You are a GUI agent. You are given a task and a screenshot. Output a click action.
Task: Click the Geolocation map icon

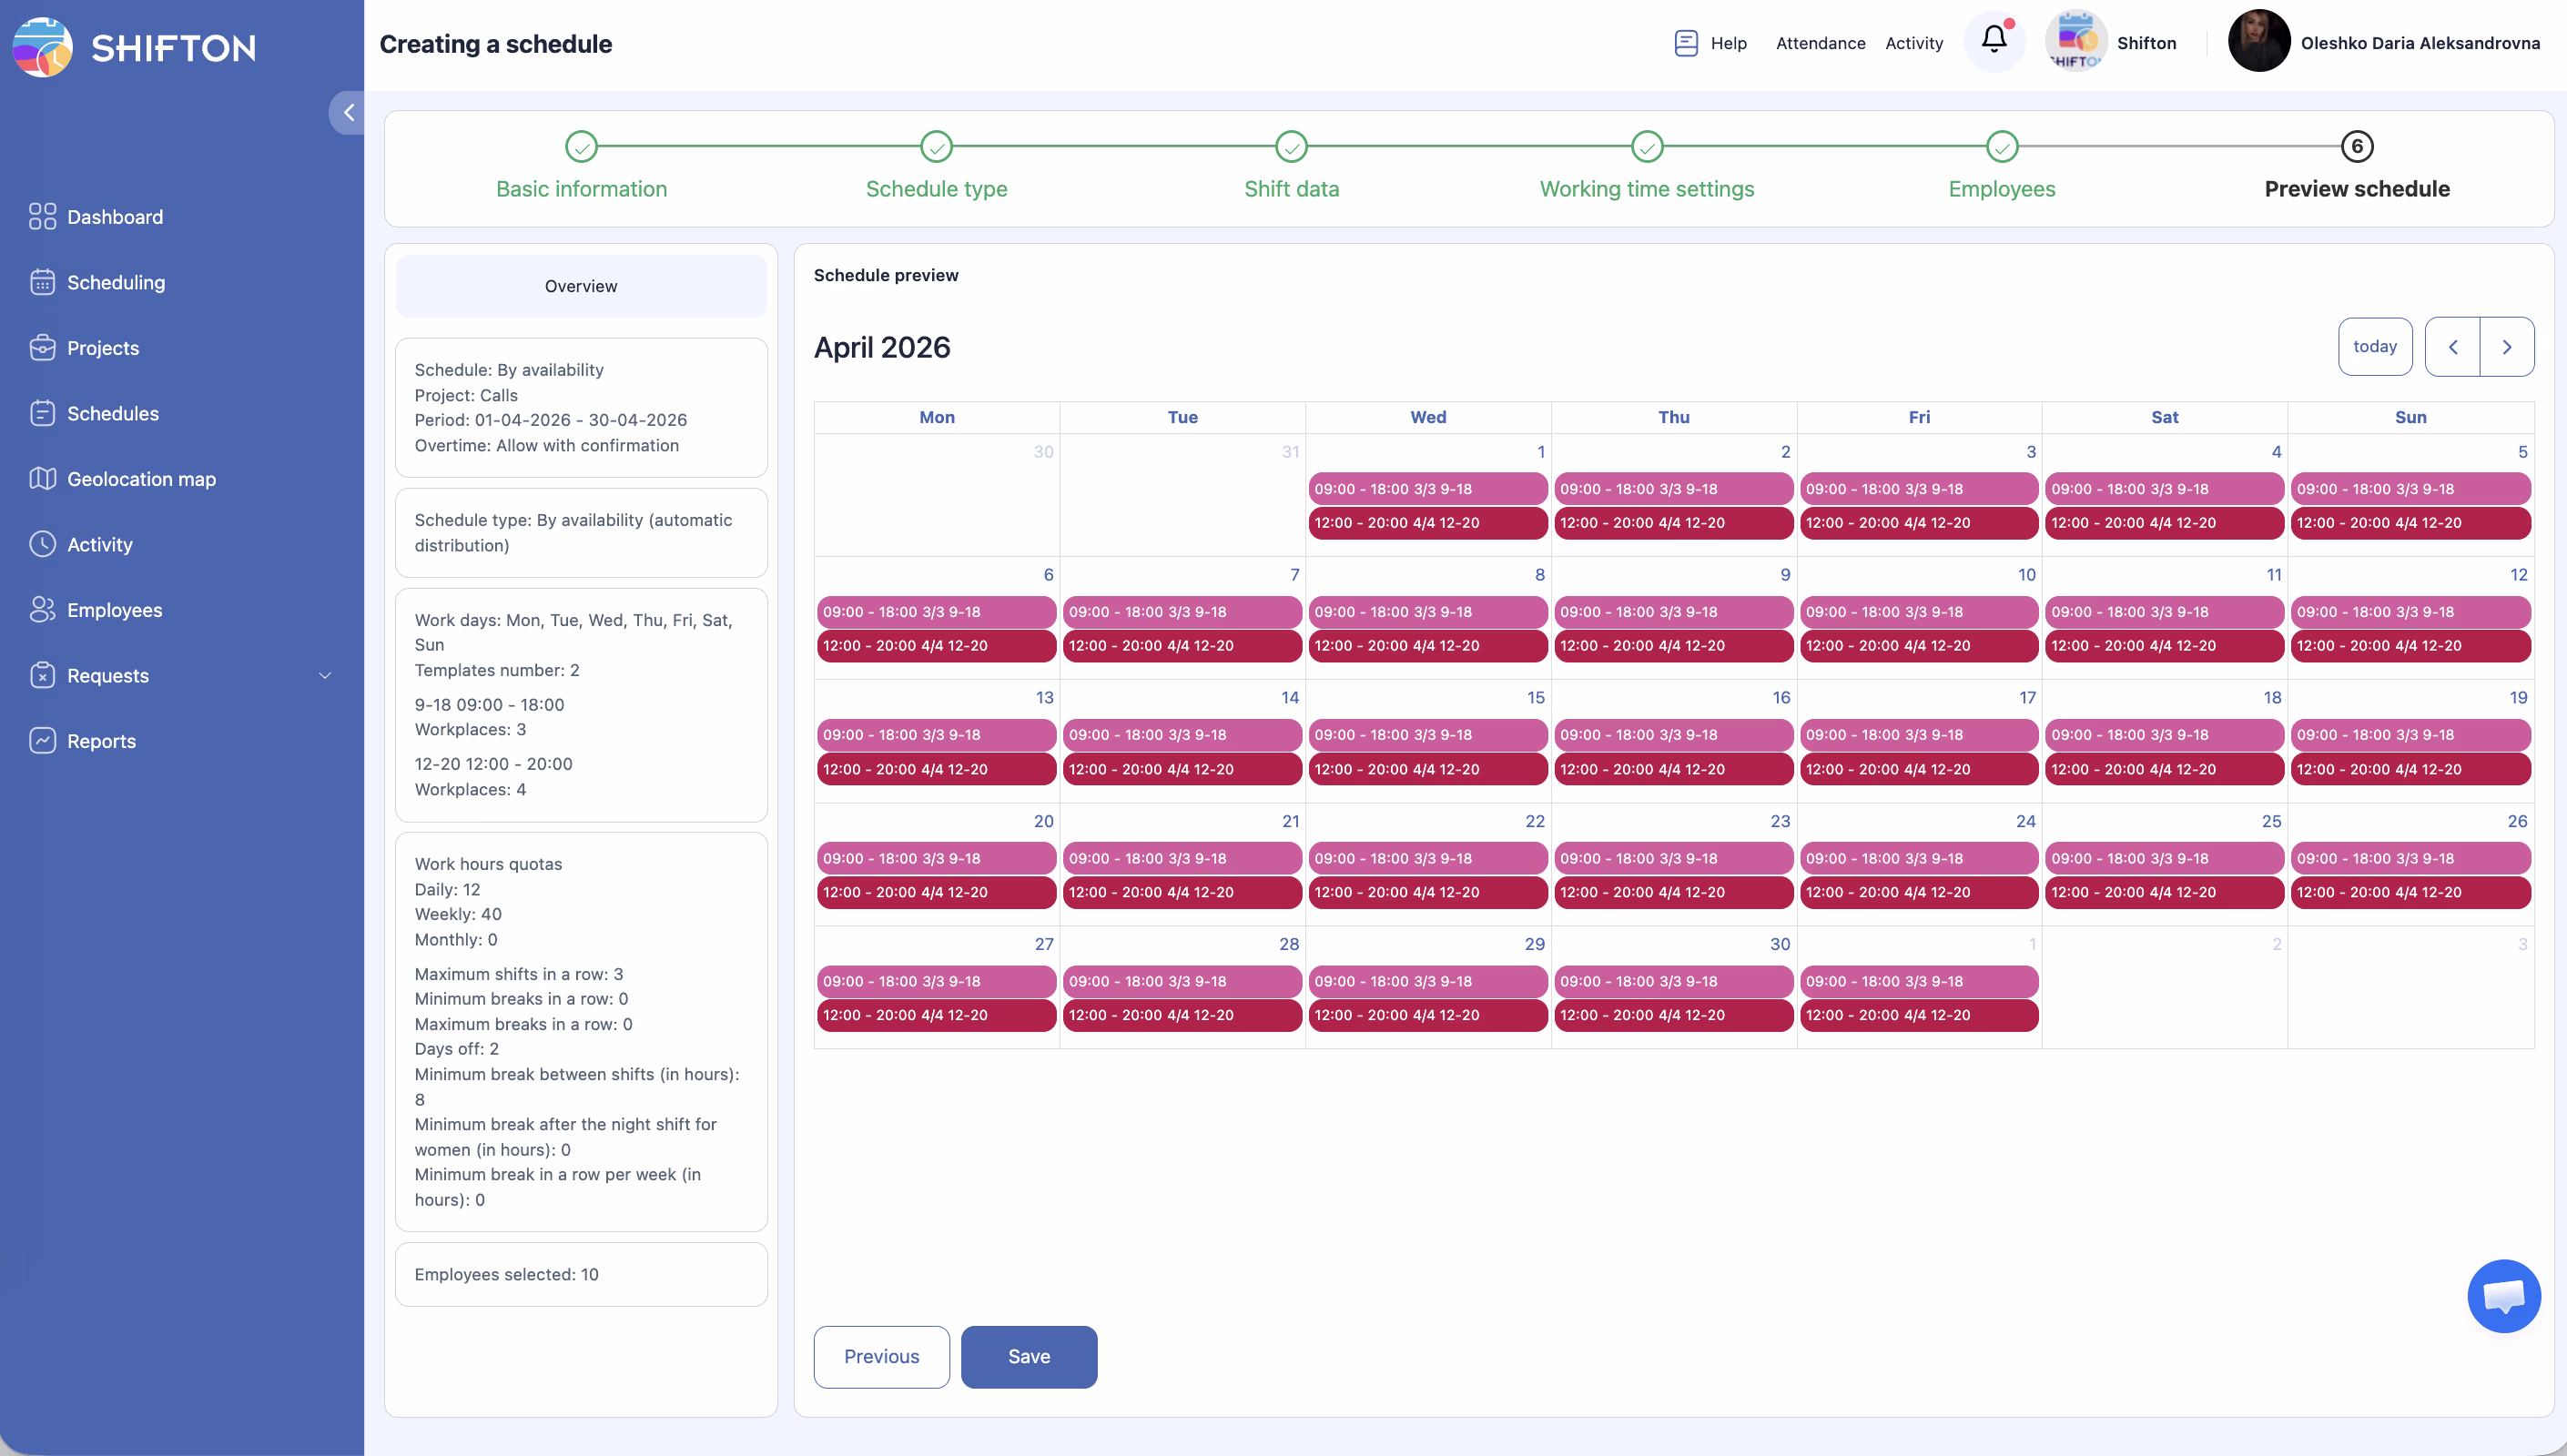click(42, 479)
